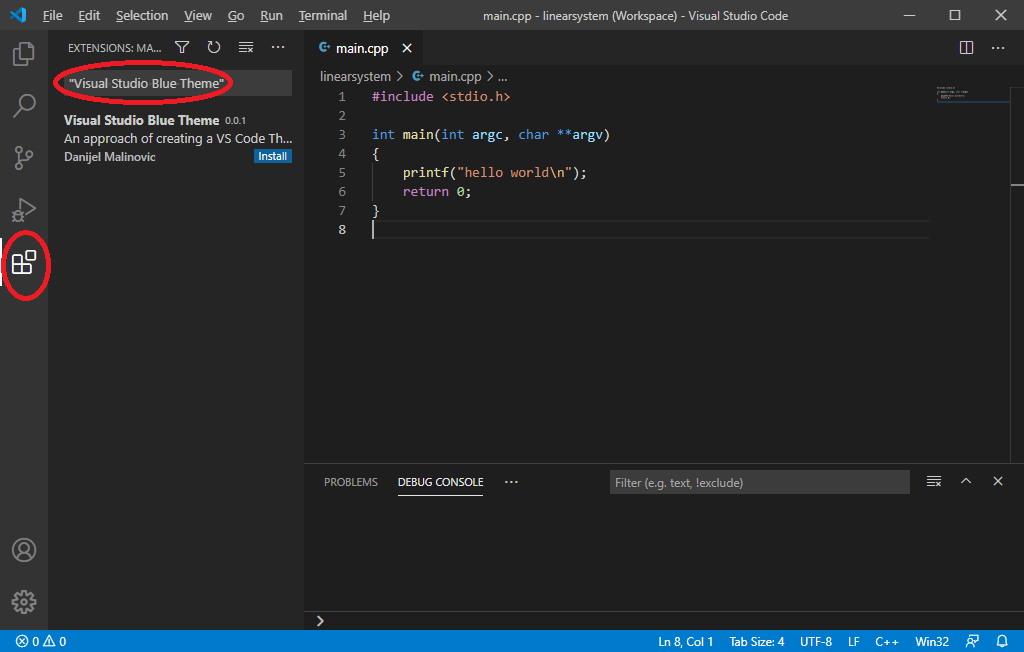Change language mode C++ in status bar
This screenshot has width=1024, height=652.
pyautogui.click(x=887, y=642)
